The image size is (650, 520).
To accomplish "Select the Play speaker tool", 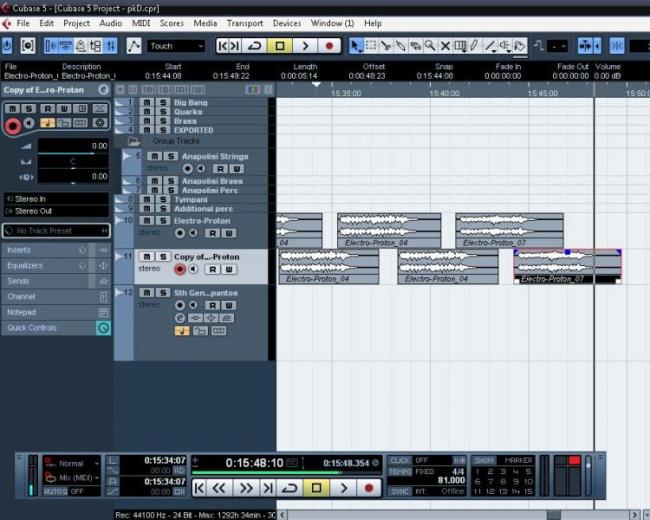I will [505, 46].
